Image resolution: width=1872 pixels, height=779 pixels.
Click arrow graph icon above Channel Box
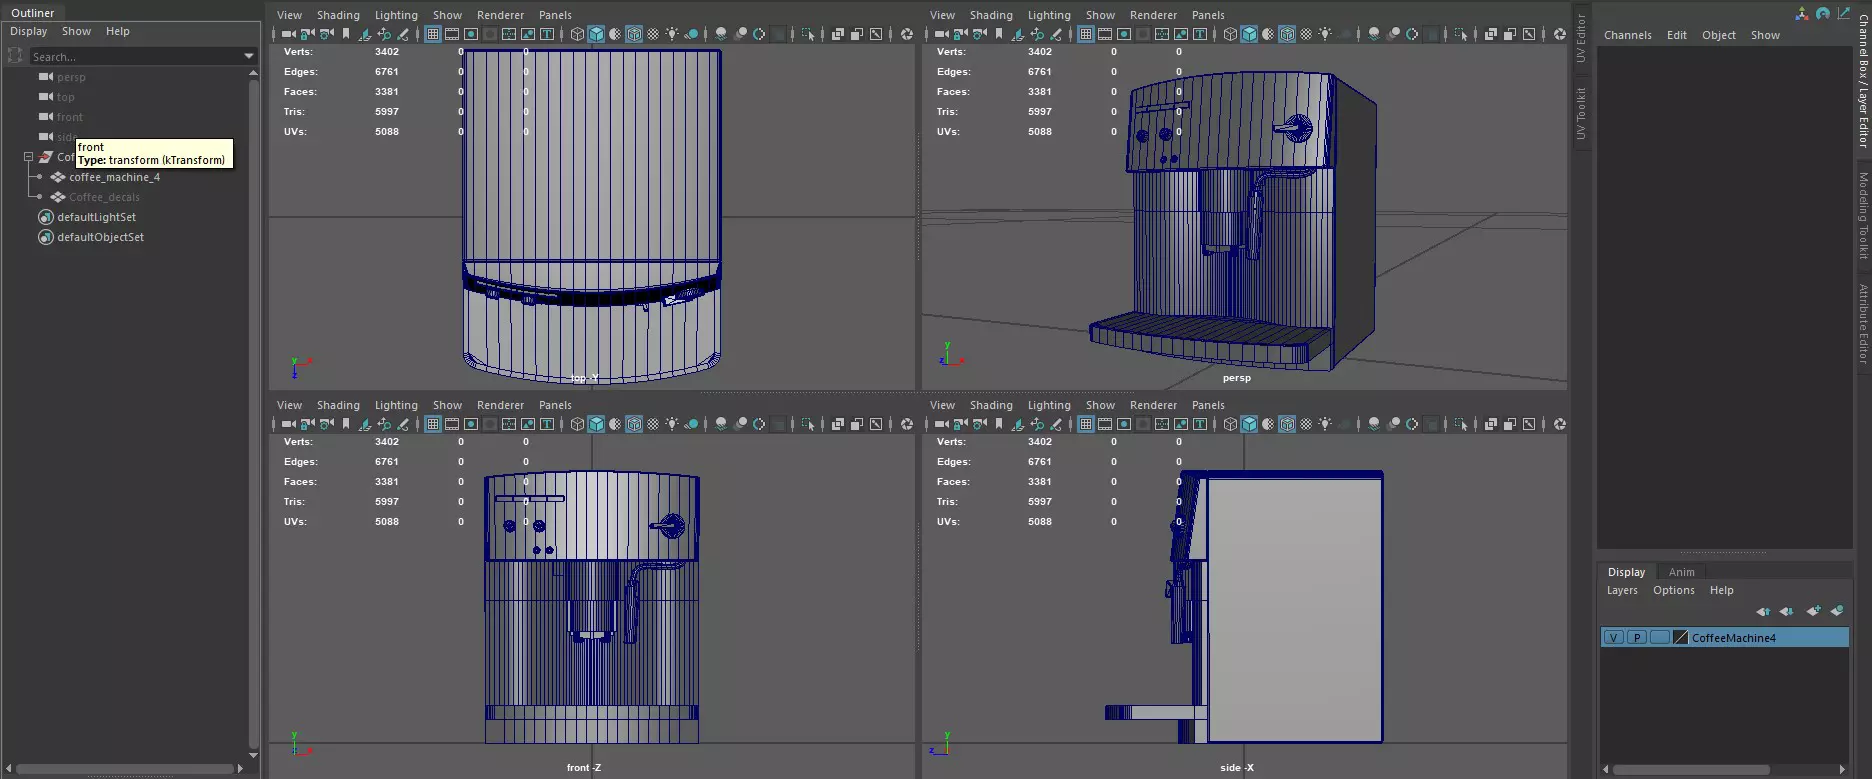pyautogui.click(x=1844, y=13)
